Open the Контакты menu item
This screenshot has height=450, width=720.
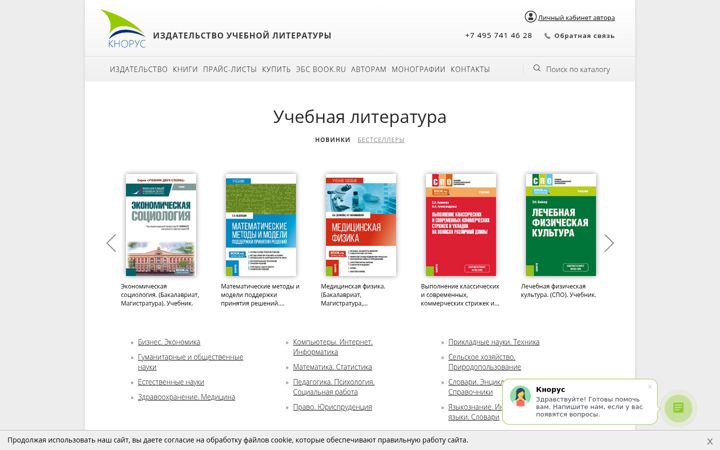[470, 69]
